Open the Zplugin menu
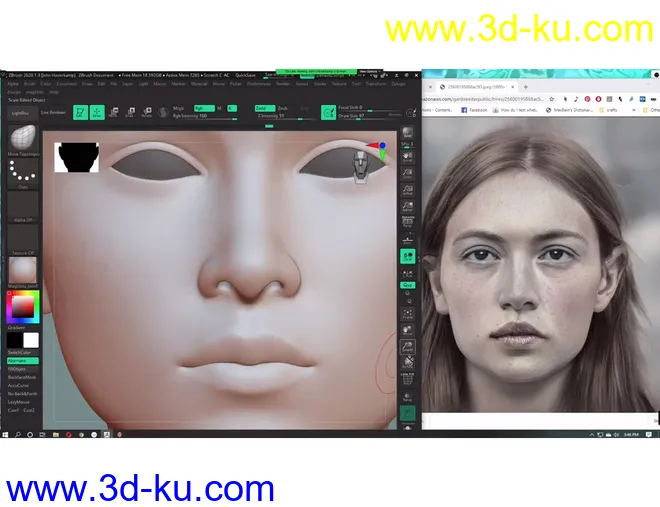Screen dimensions: 660x507 398,84
